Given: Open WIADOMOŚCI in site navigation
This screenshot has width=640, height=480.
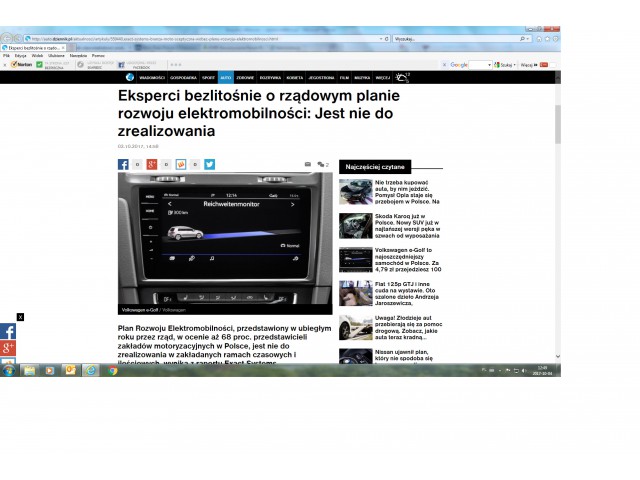Looking at the screenshot, I should [x=151, y=77].
